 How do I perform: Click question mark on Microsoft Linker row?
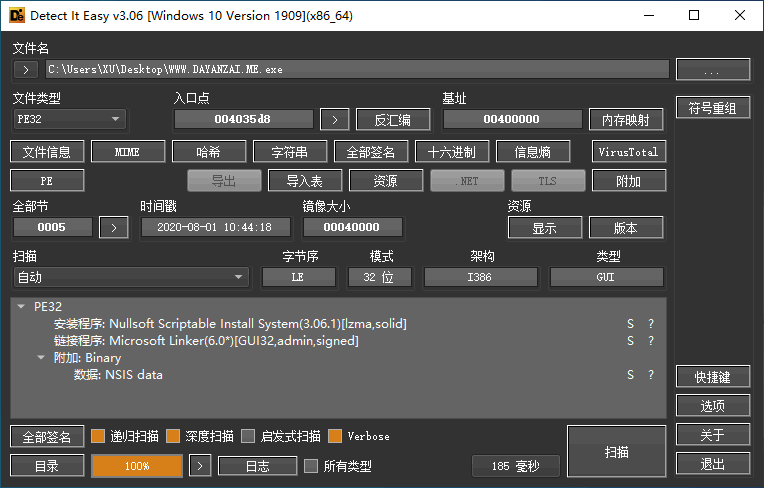651,341
